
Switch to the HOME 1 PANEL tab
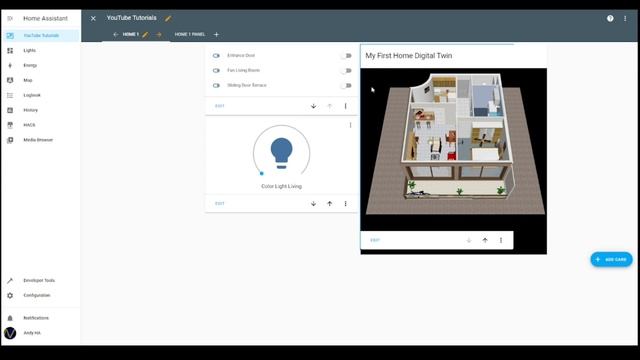pos(190,35)
